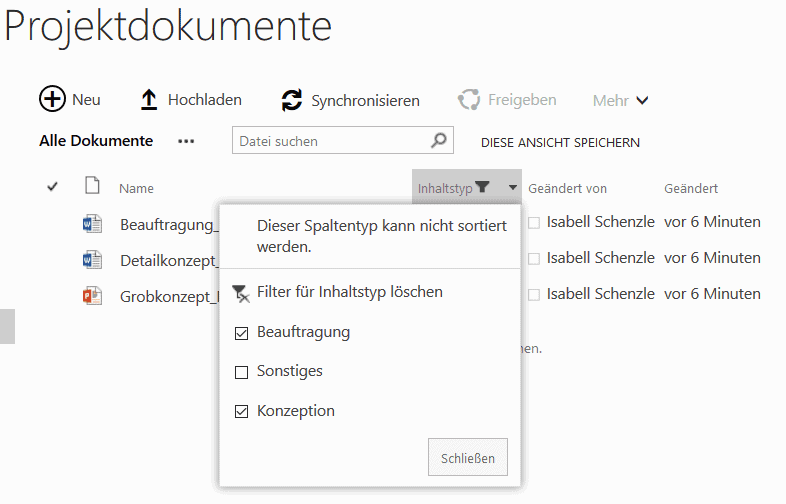Click the Schließen button
This screenshot has width=786, height=504.
pos(468,457)
